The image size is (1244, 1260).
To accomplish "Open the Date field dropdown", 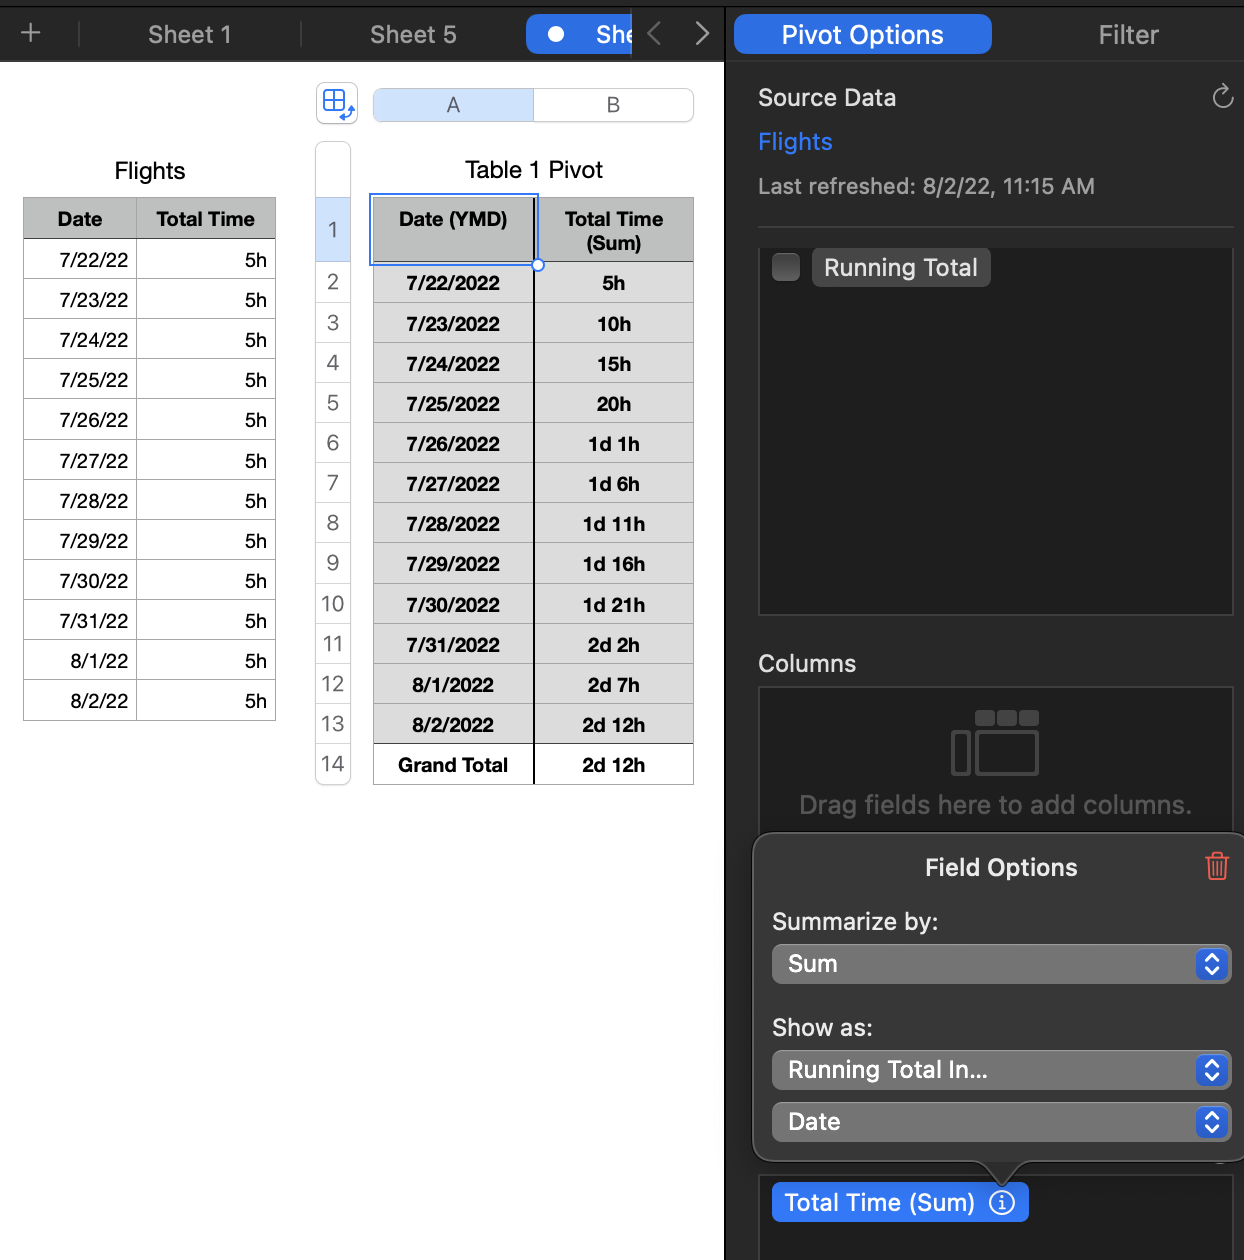I will pos(1001,1122).
